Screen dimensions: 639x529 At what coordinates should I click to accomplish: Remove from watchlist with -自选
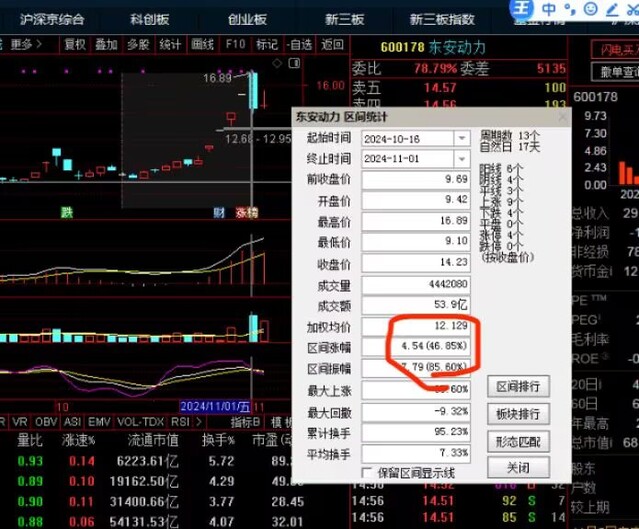click(x=299, y=44)
